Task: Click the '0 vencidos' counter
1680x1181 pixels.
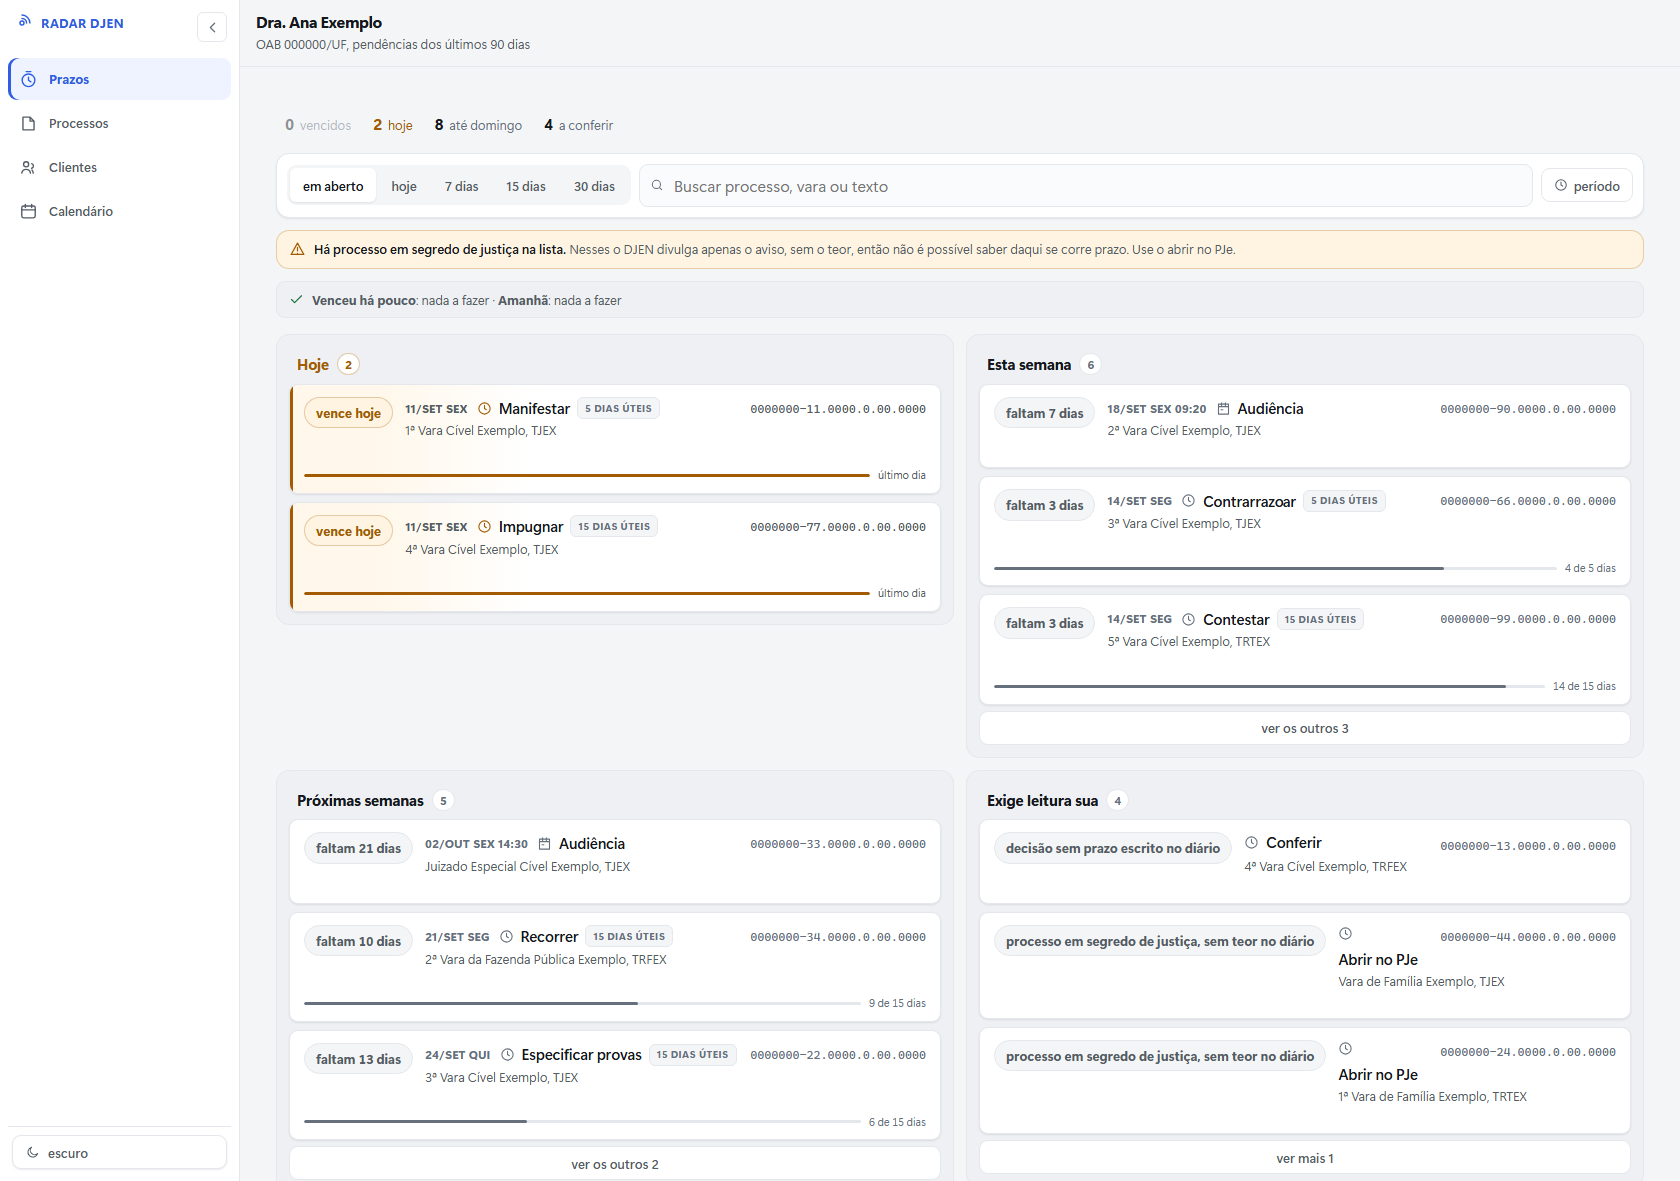Action: (x=318, y=125)
